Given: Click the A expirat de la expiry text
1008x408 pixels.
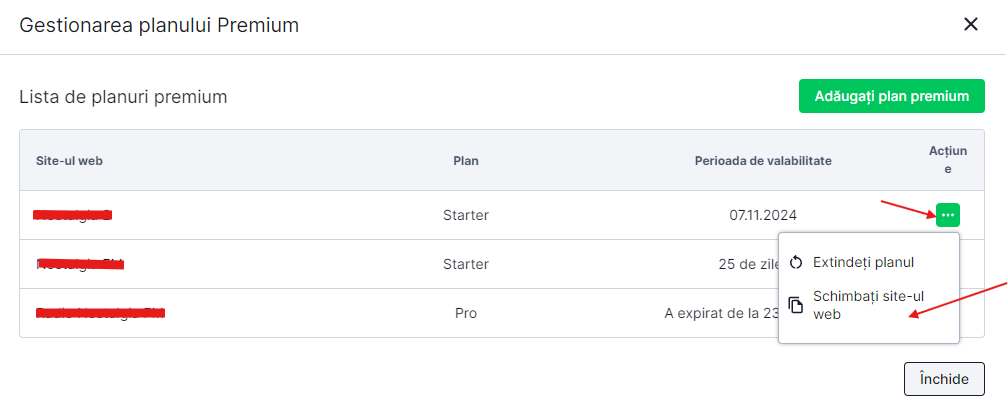Looking at the screenshot, I should pyautogui.click(x=720, y=313).
